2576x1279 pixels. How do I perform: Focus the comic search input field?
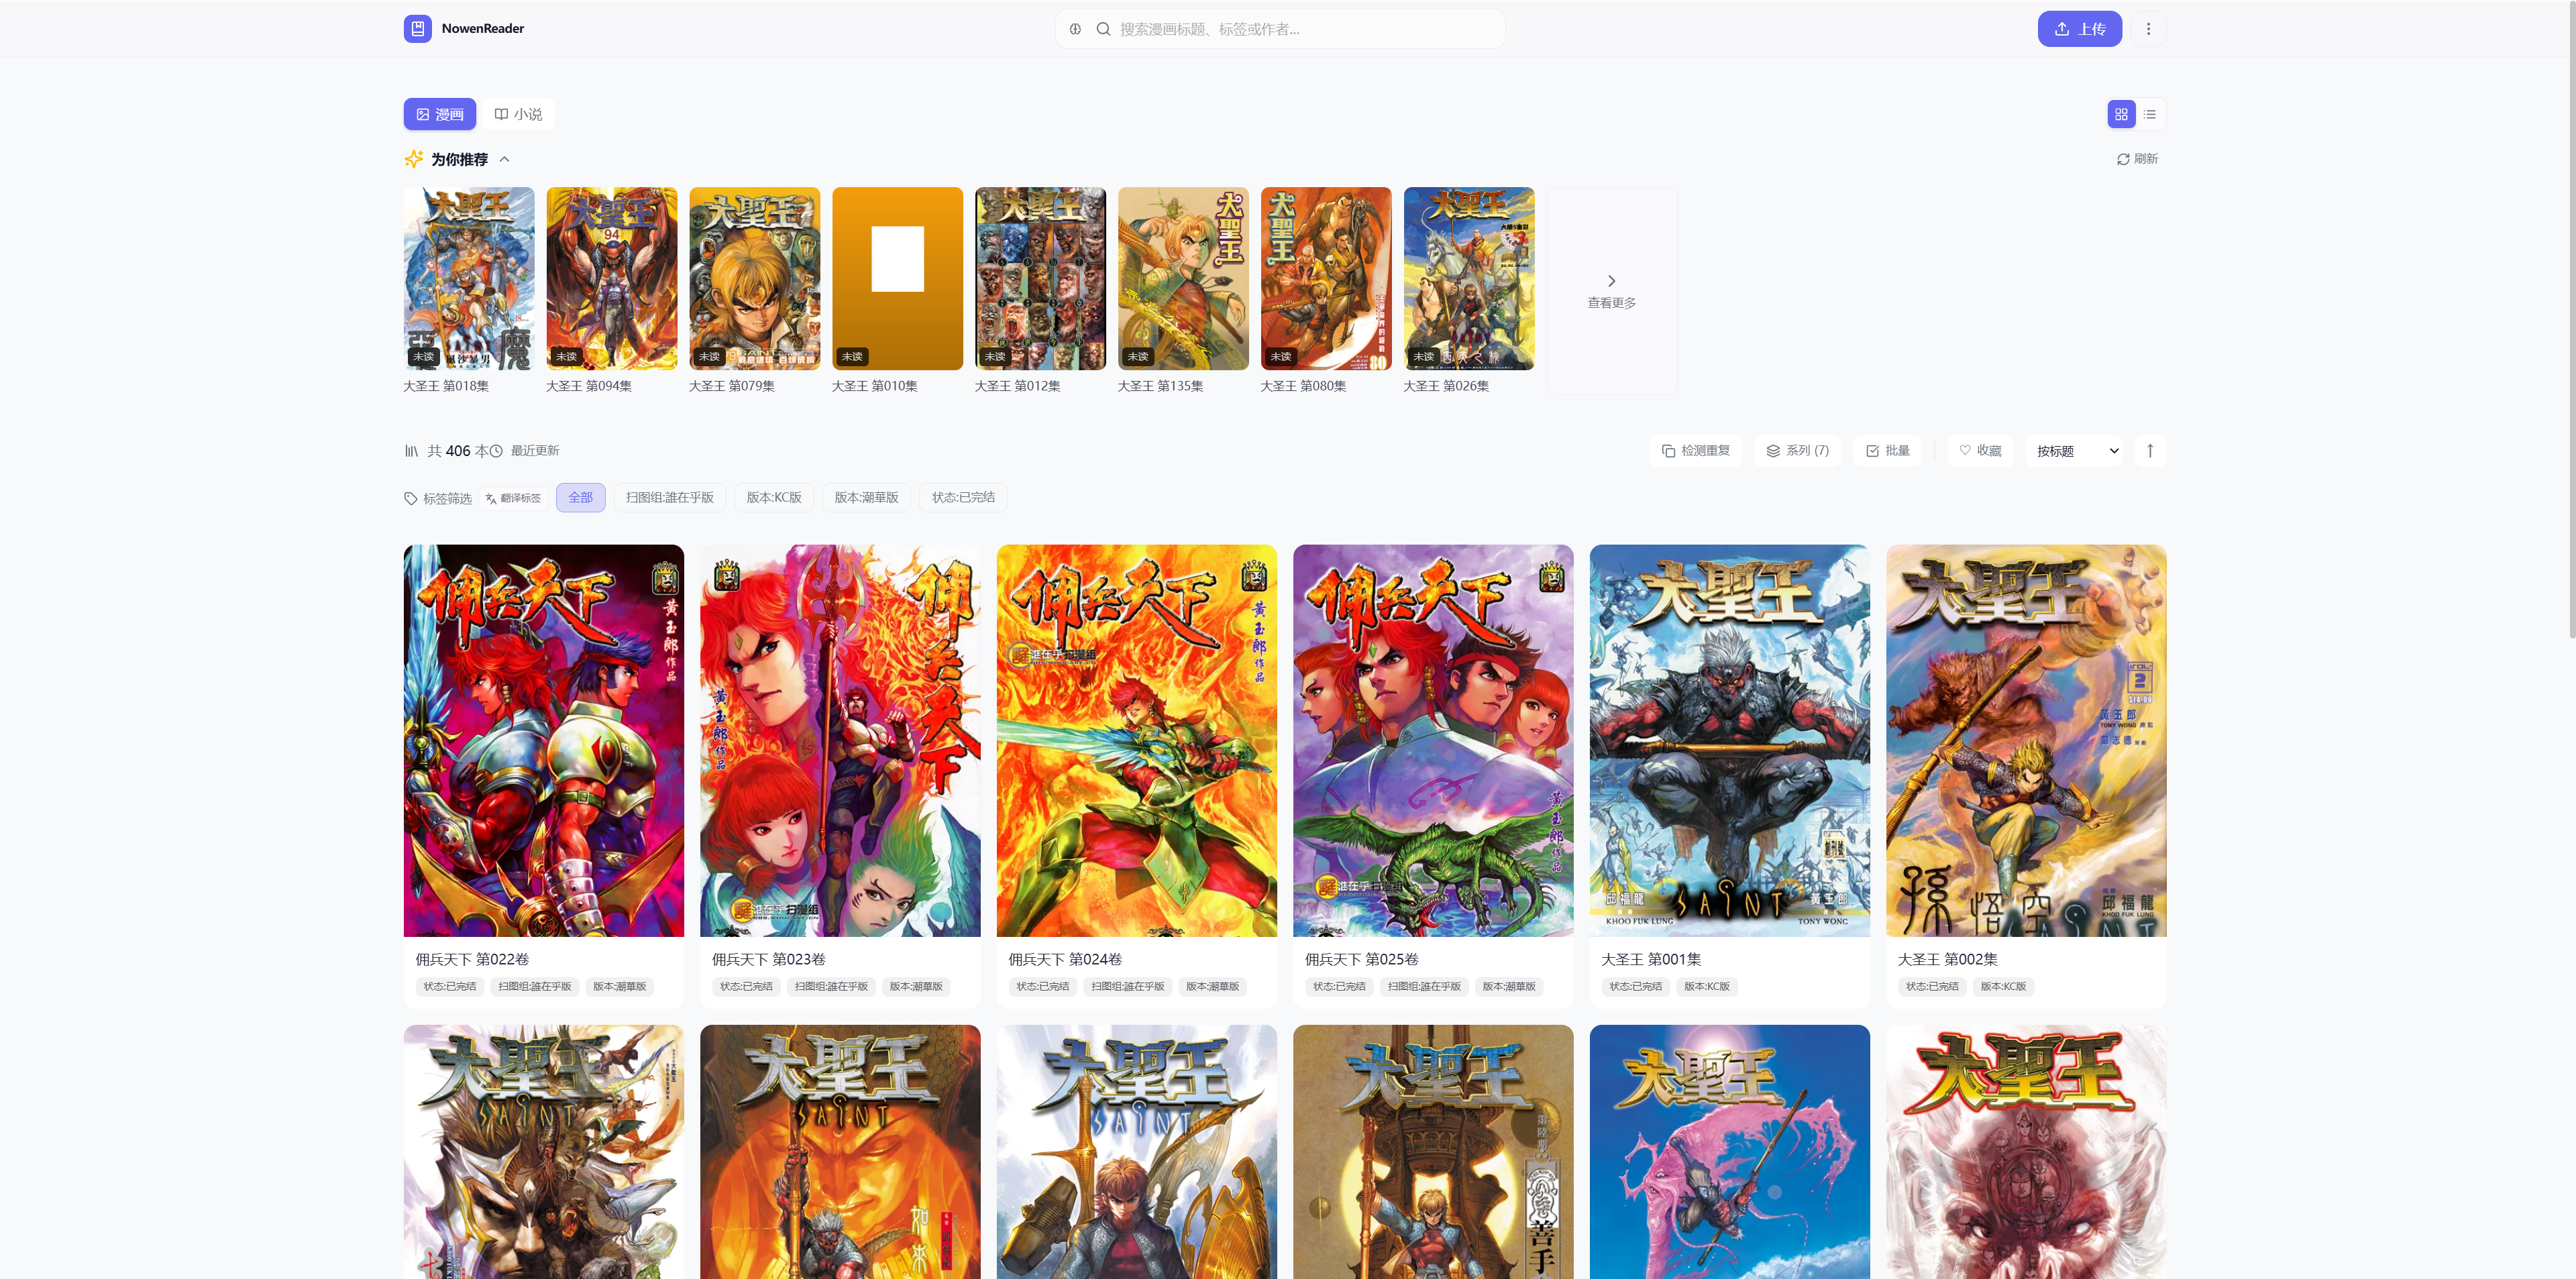(x=1281, y=29)
